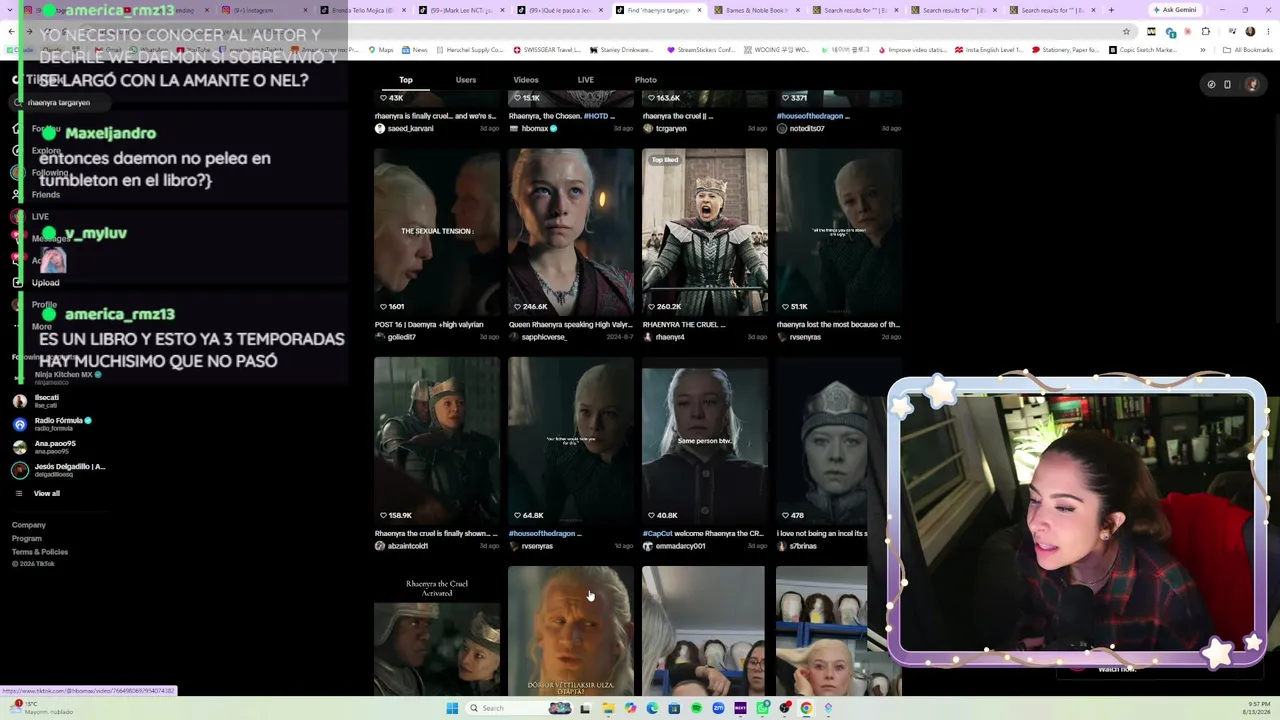Launch File Explorer from the taskbar
The height and width of the screenshot is (720, 1280).
(607, 708)
